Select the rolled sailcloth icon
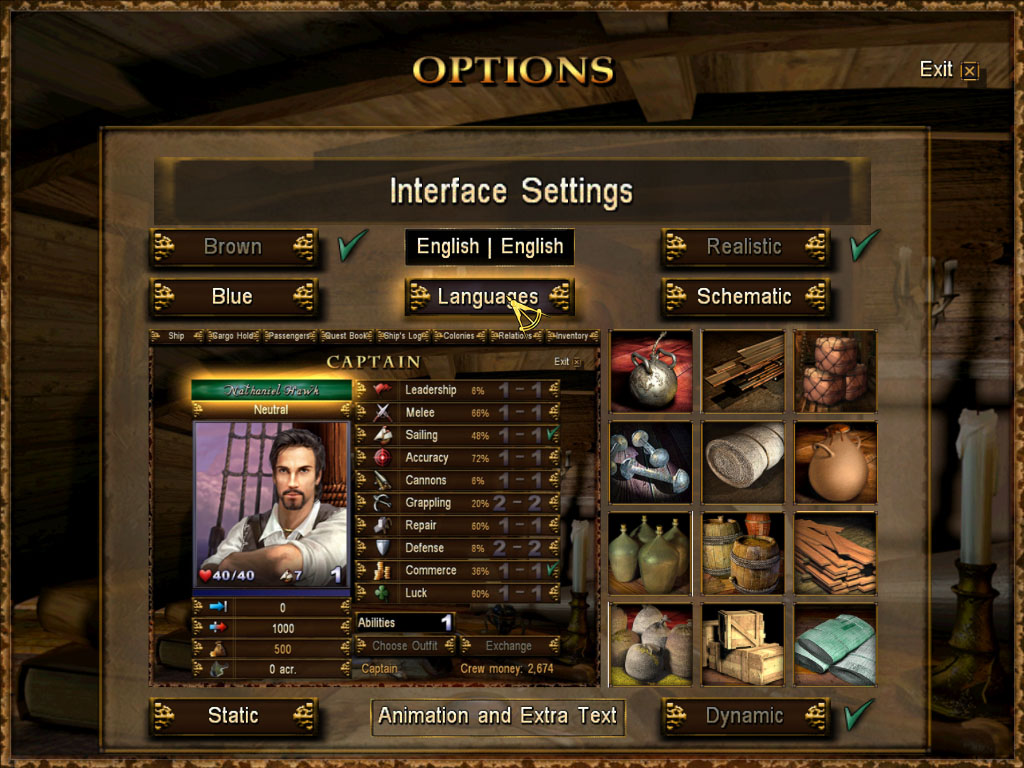 click(743, 462)
